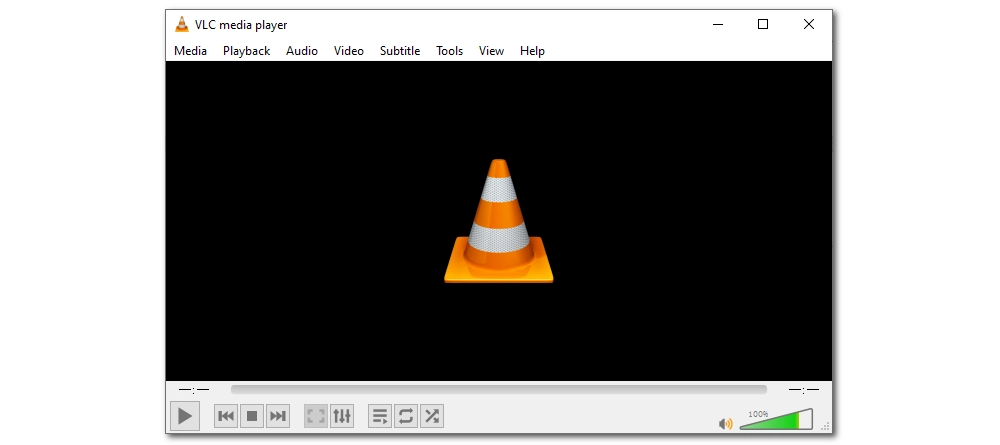Skip to the previous media item

pos(226,416)
